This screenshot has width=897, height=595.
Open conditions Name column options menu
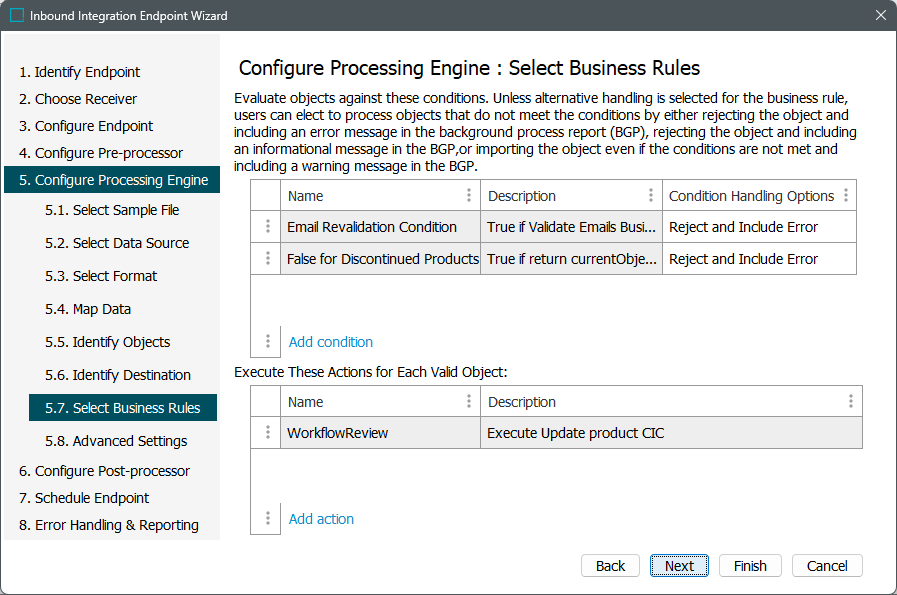coord(469,196)
